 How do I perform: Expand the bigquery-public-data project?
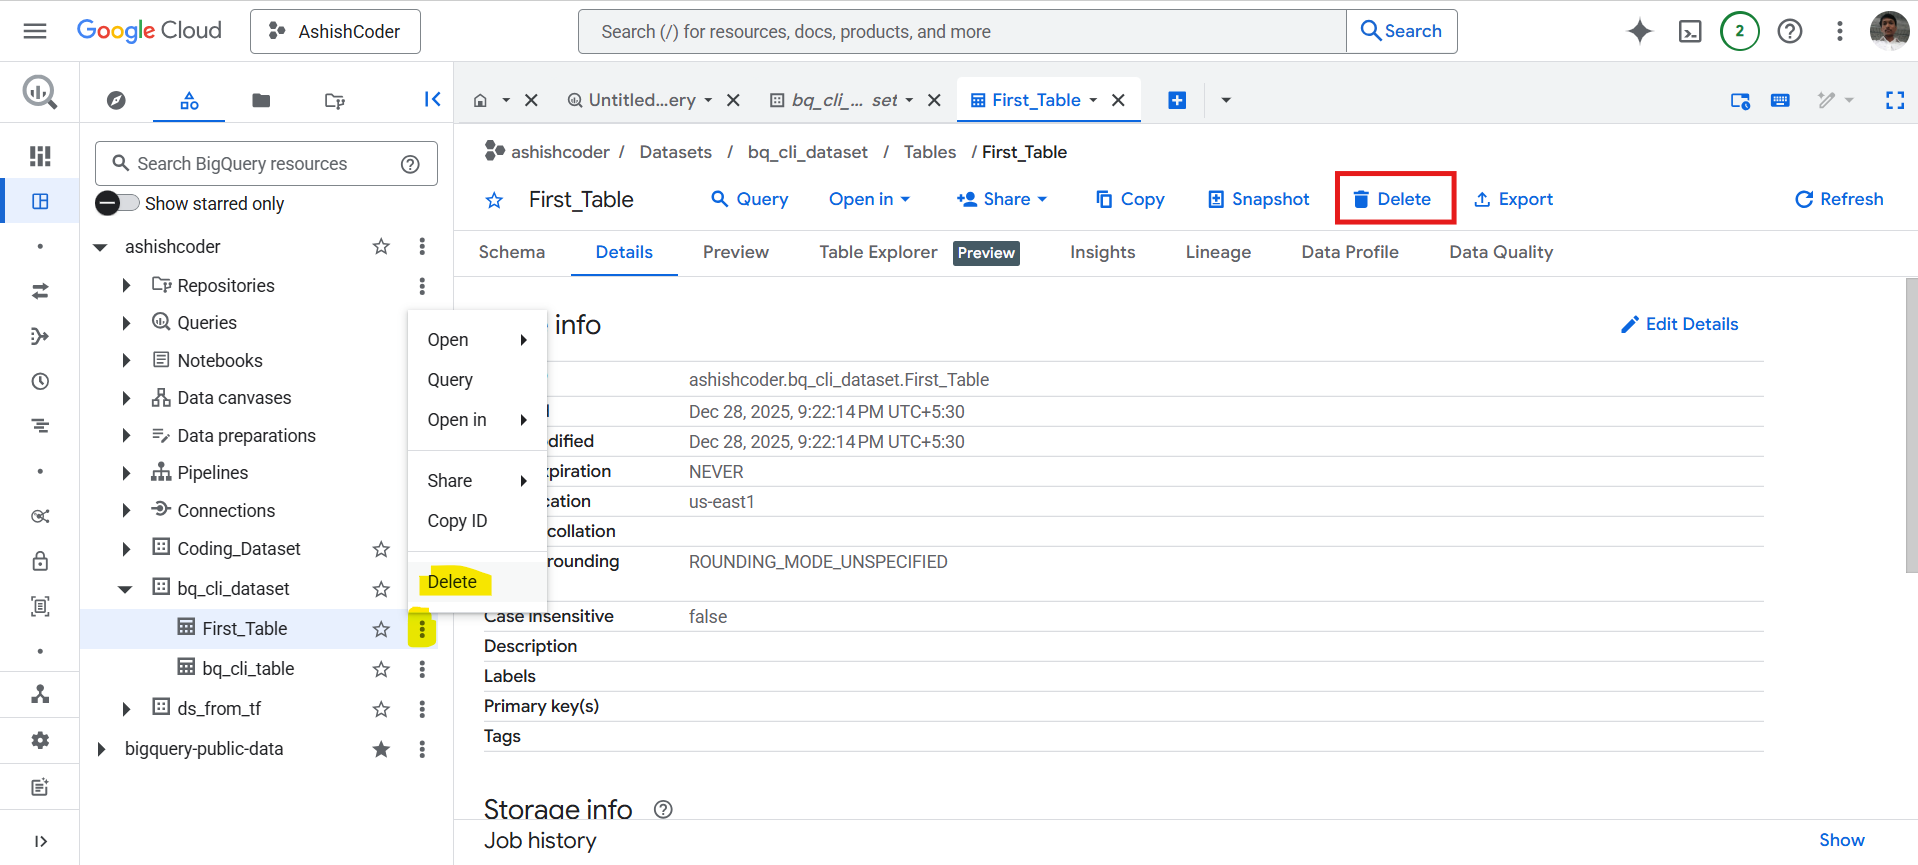(x=100, y=749)
